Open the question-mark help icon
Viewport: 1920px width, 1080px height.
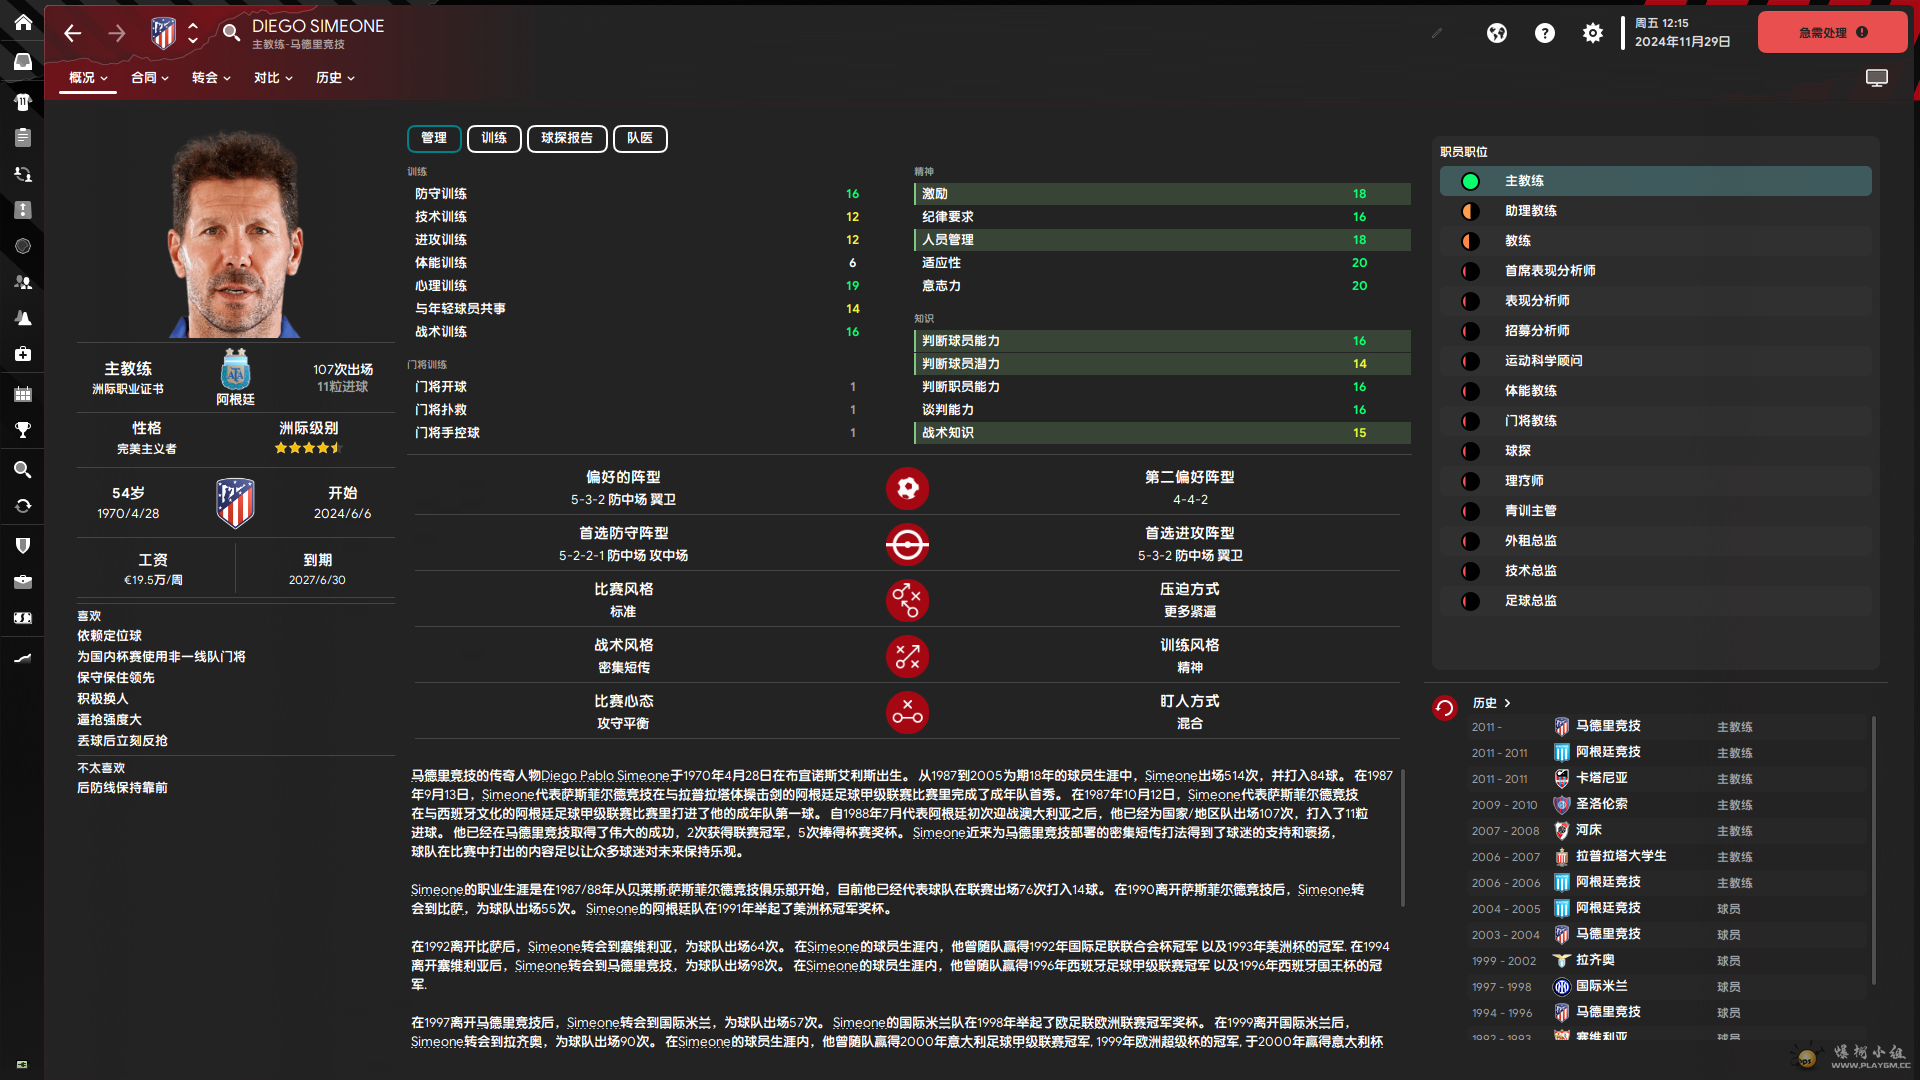(1545, 33)
